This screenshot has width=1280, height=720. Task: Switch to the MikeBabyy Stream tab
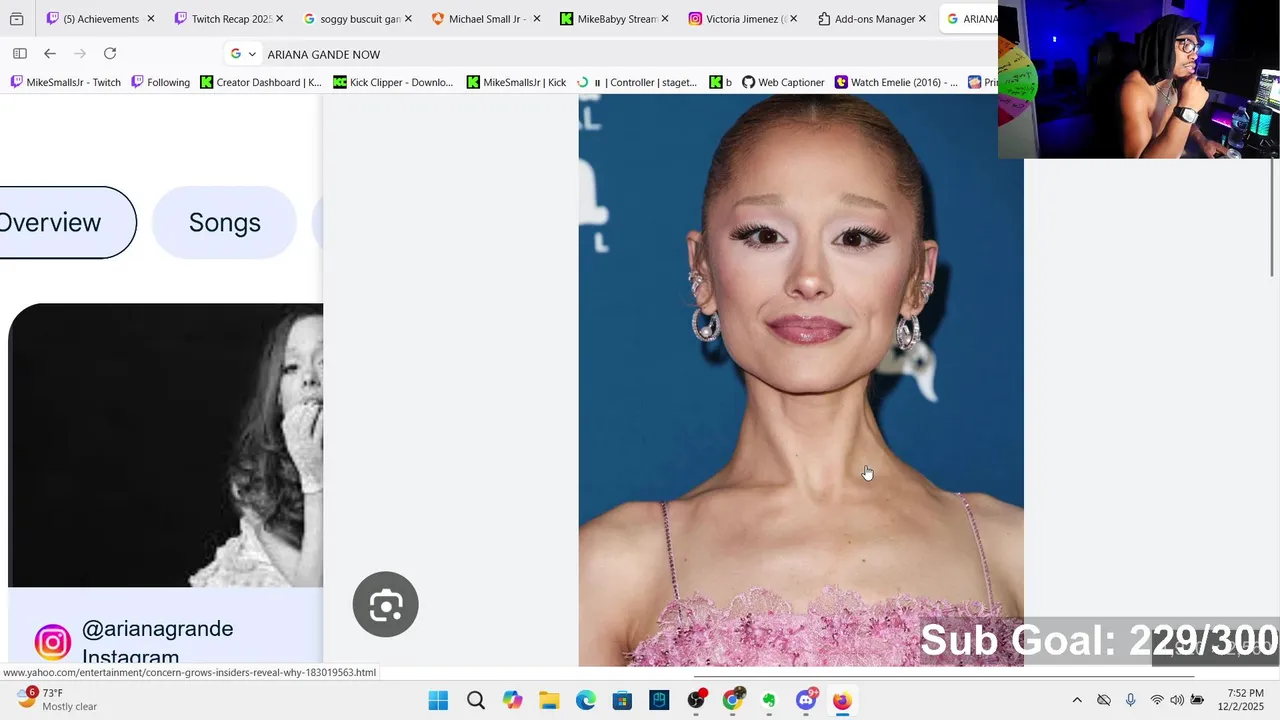pyautogui.click(x=615, y=19)
